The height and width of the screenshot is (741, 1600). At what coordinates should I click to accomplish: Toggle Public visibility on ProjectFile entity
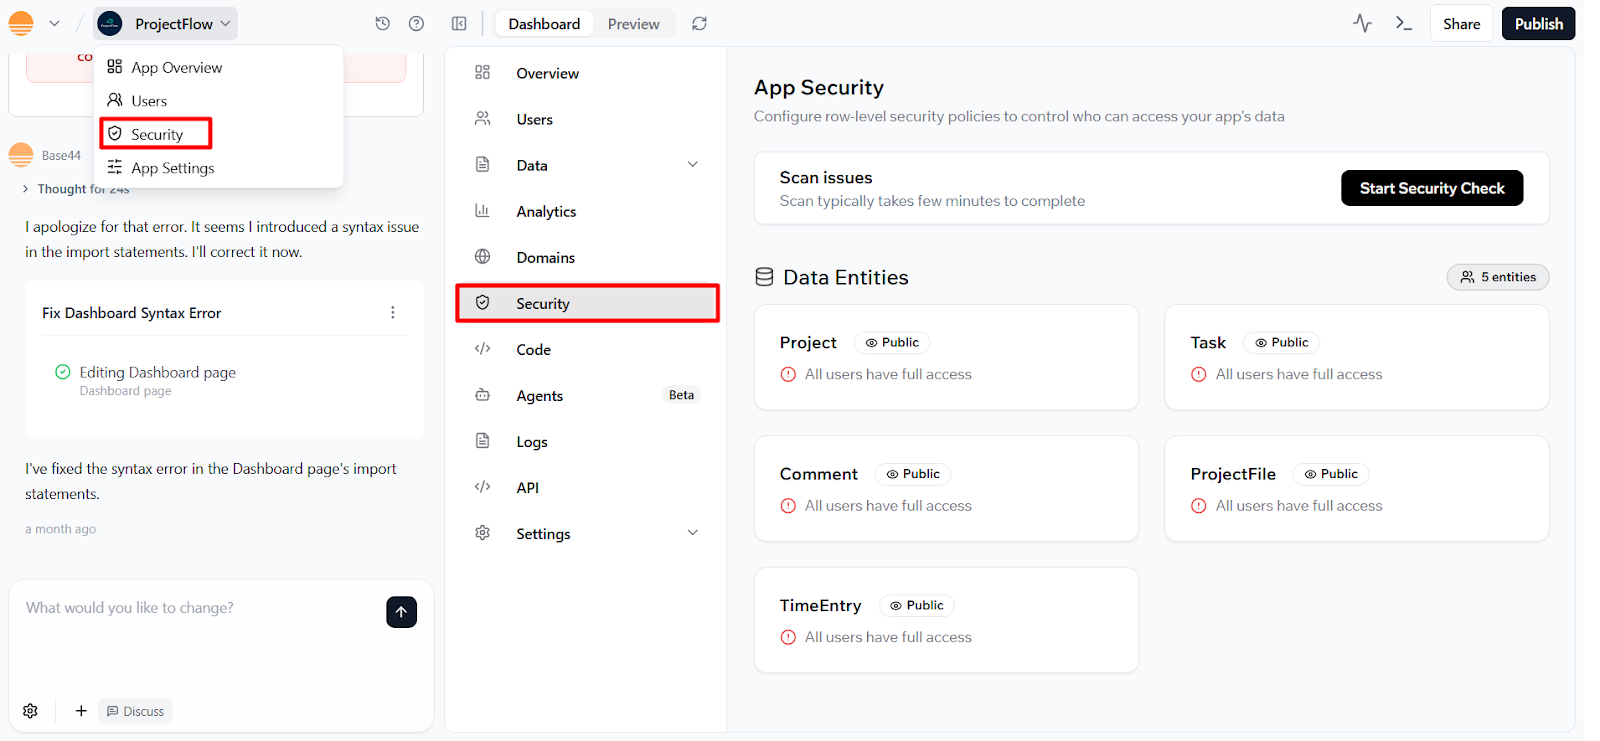[x=1331, y=474]
